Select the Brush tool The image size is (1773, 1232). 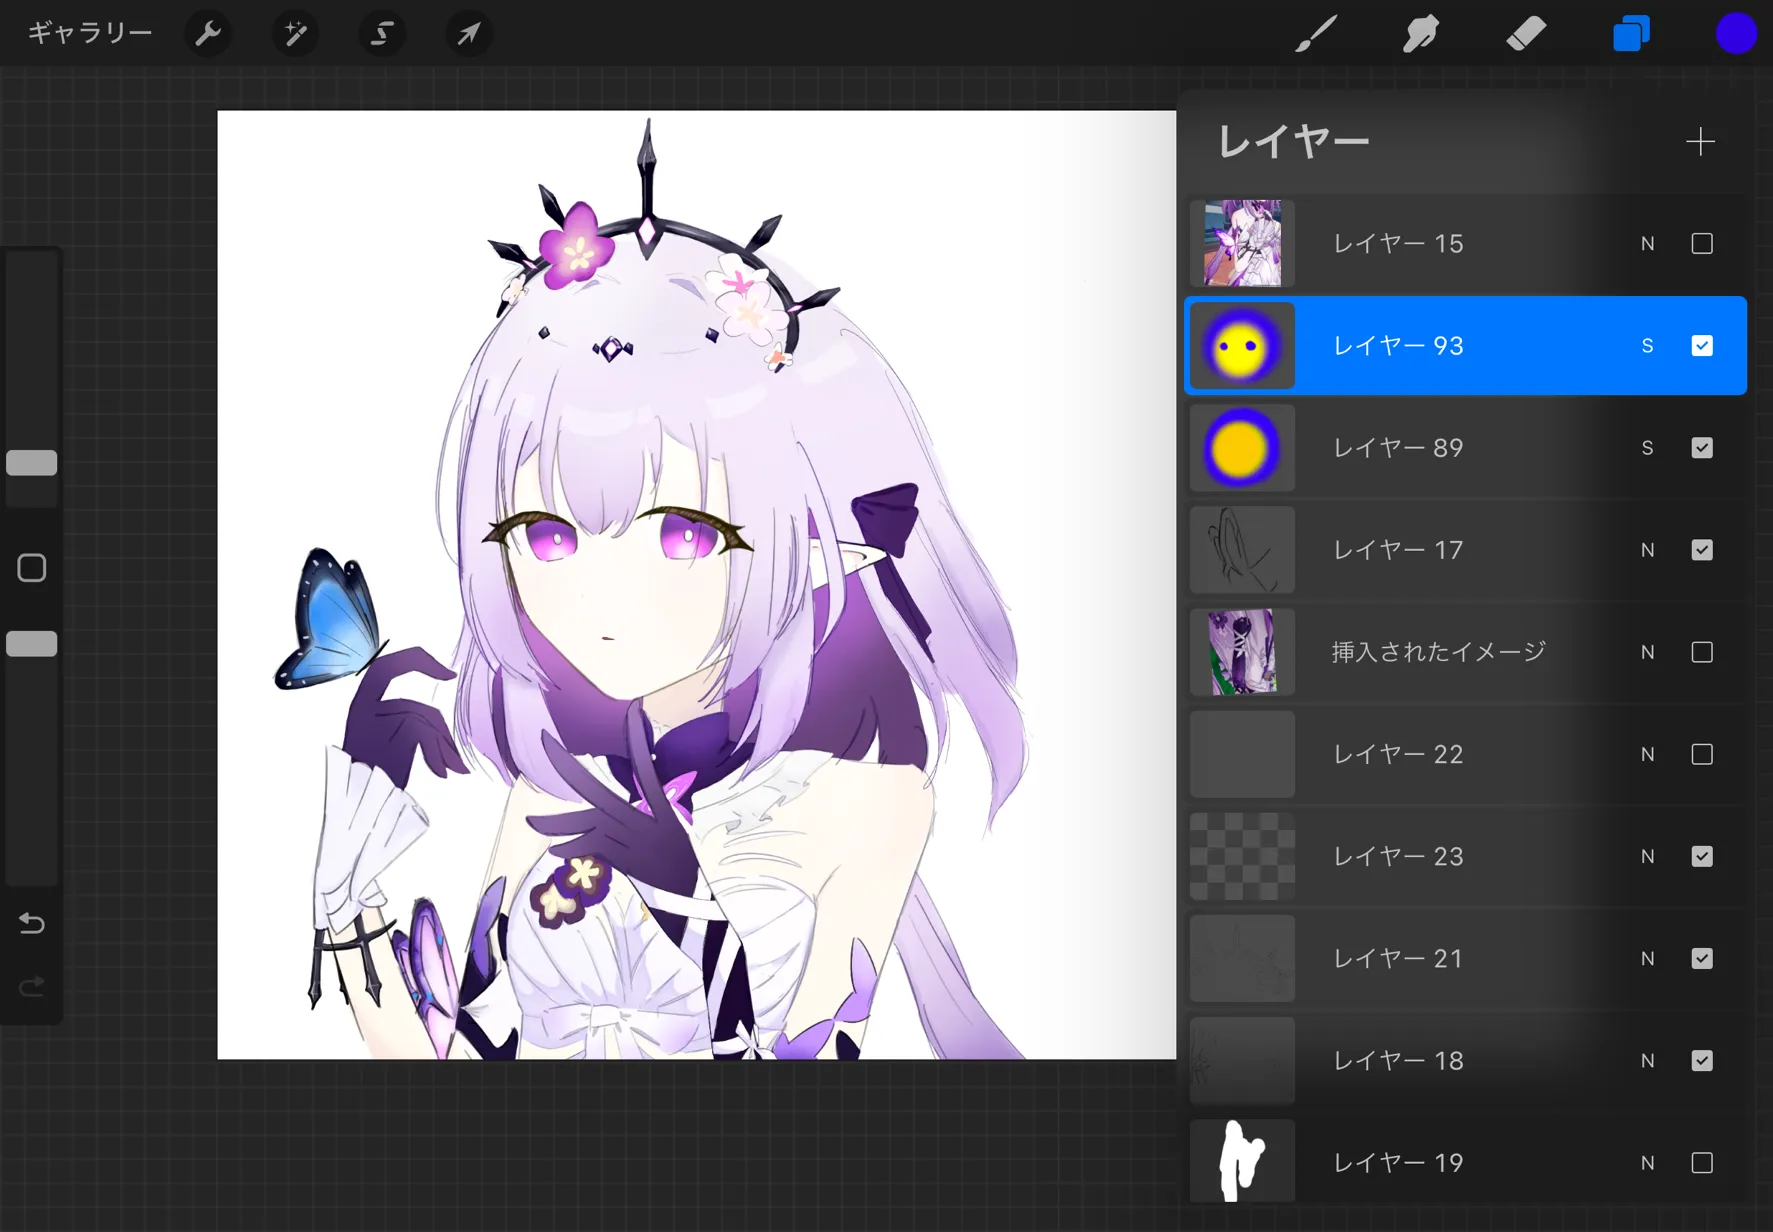1316,34
